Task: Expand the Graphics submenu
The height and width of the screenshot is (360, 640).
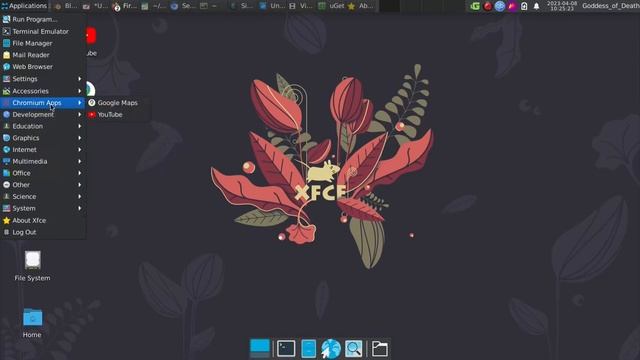Action: click(x=43, y=138)
